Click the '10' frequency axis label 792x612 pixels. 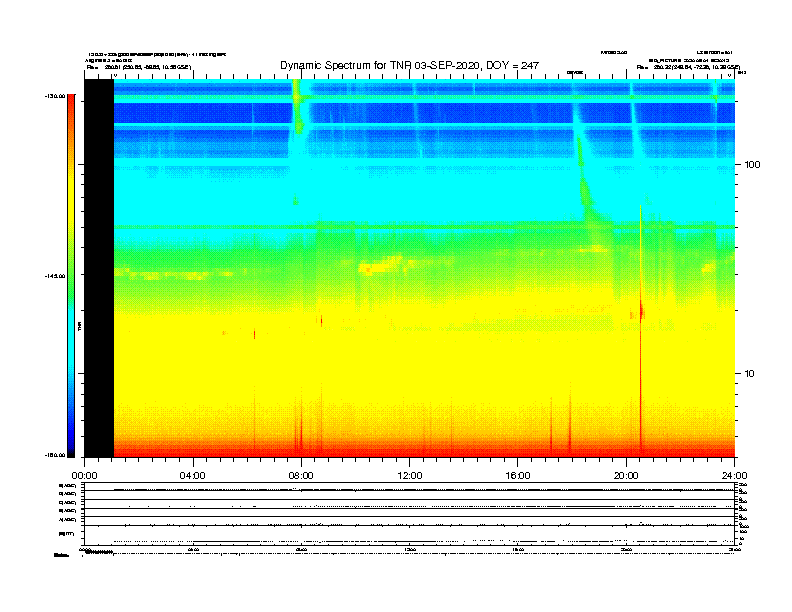click(x=749, y=374)
